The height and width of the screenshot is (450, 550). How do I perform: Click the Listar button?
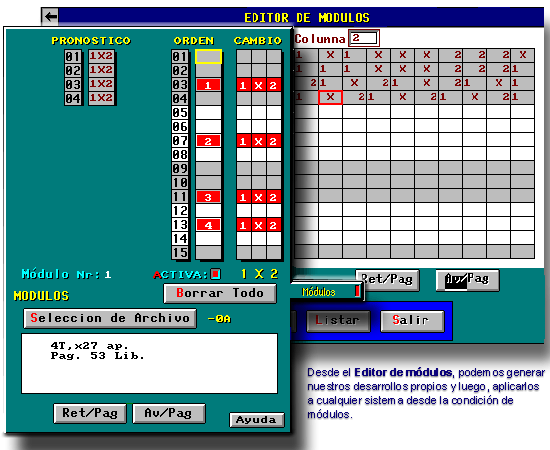(x=338, y=321)
